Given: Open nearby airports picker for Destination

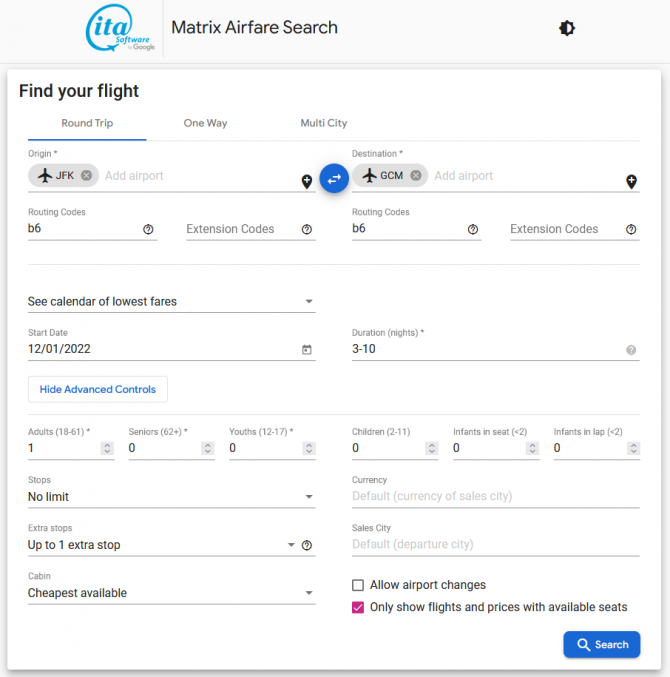Looking at the screenshot, I should [631, 181].
